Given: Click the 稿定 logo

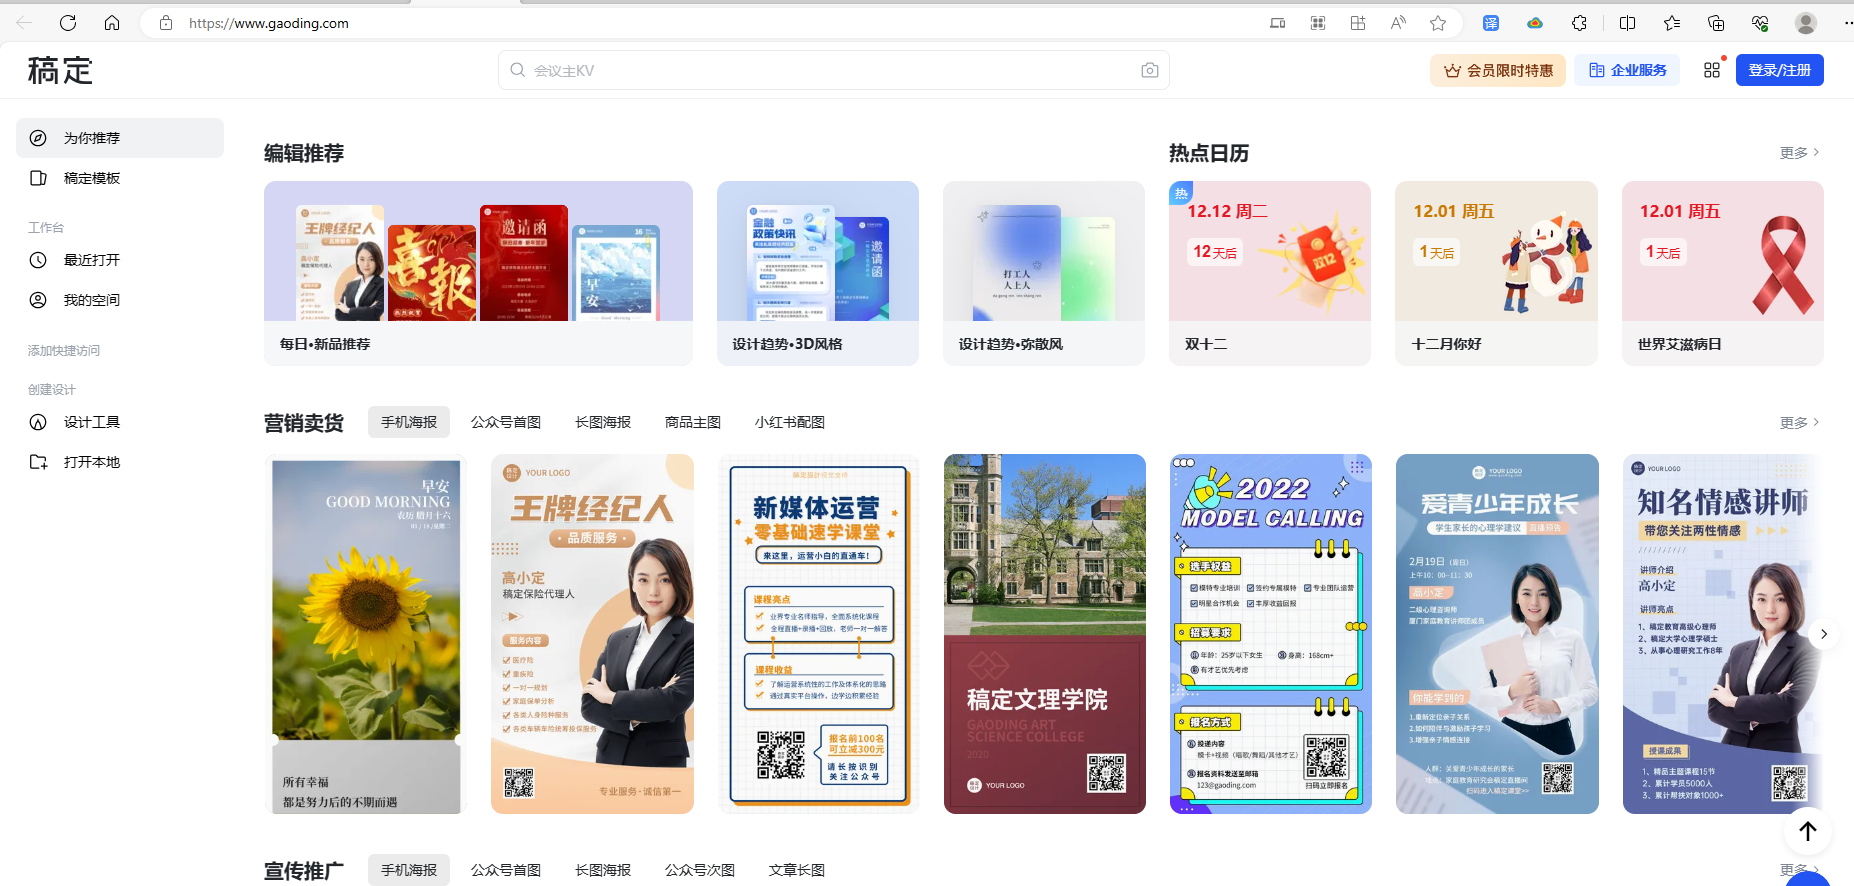Looking at the screenshot, I should click(60, 70).
